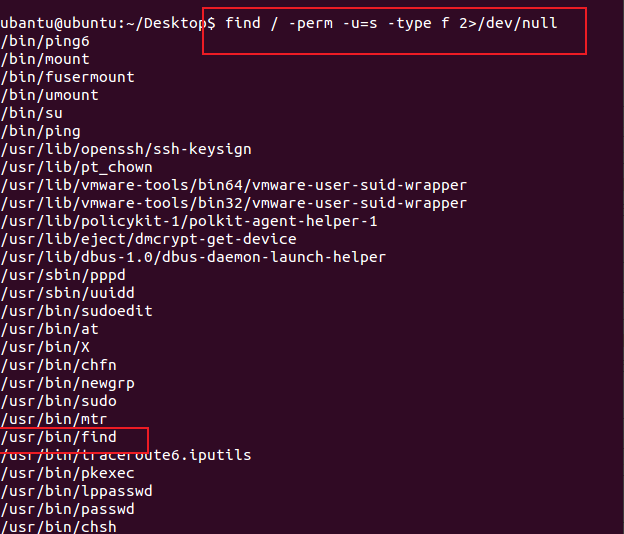Click the /usr/bin/newgrp line
Viewport: 624px width, 534px height.
point(68,383)
